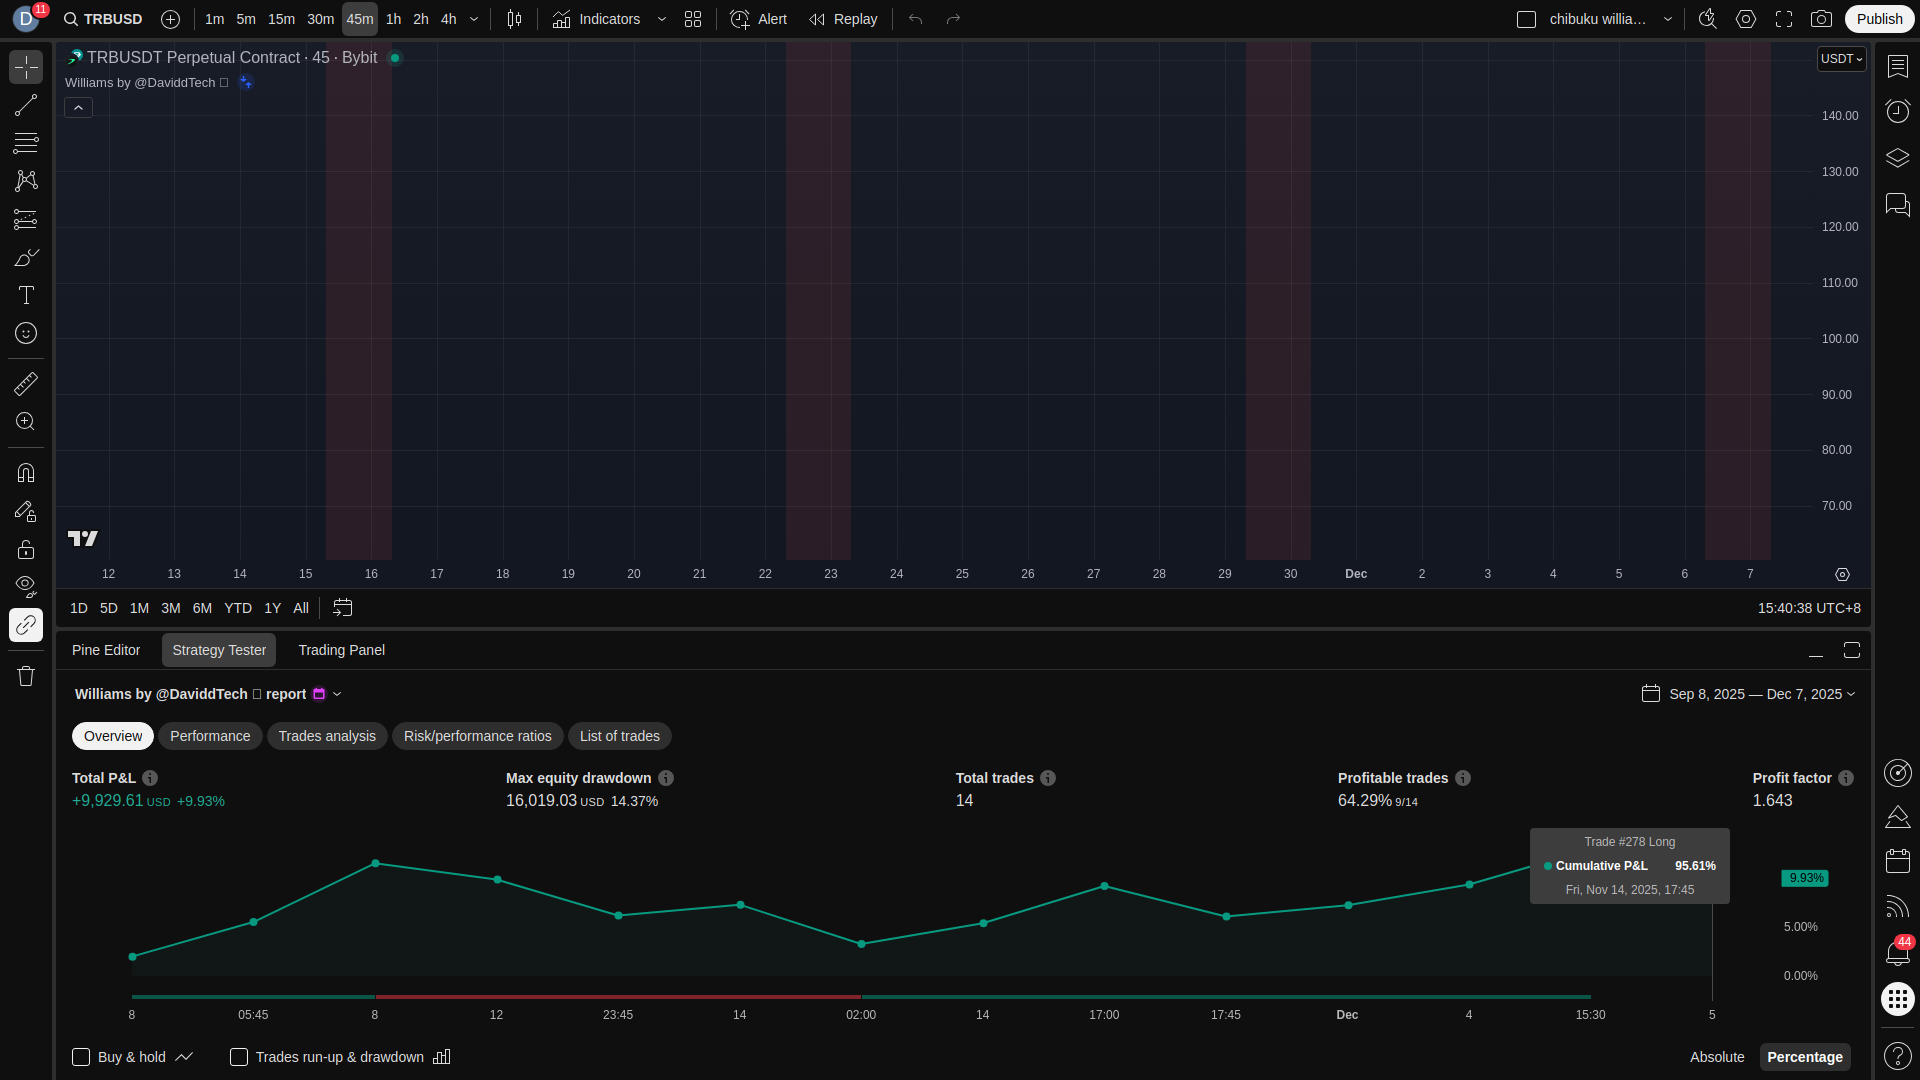Switch to the Pine Editor tab

(106, 650)
